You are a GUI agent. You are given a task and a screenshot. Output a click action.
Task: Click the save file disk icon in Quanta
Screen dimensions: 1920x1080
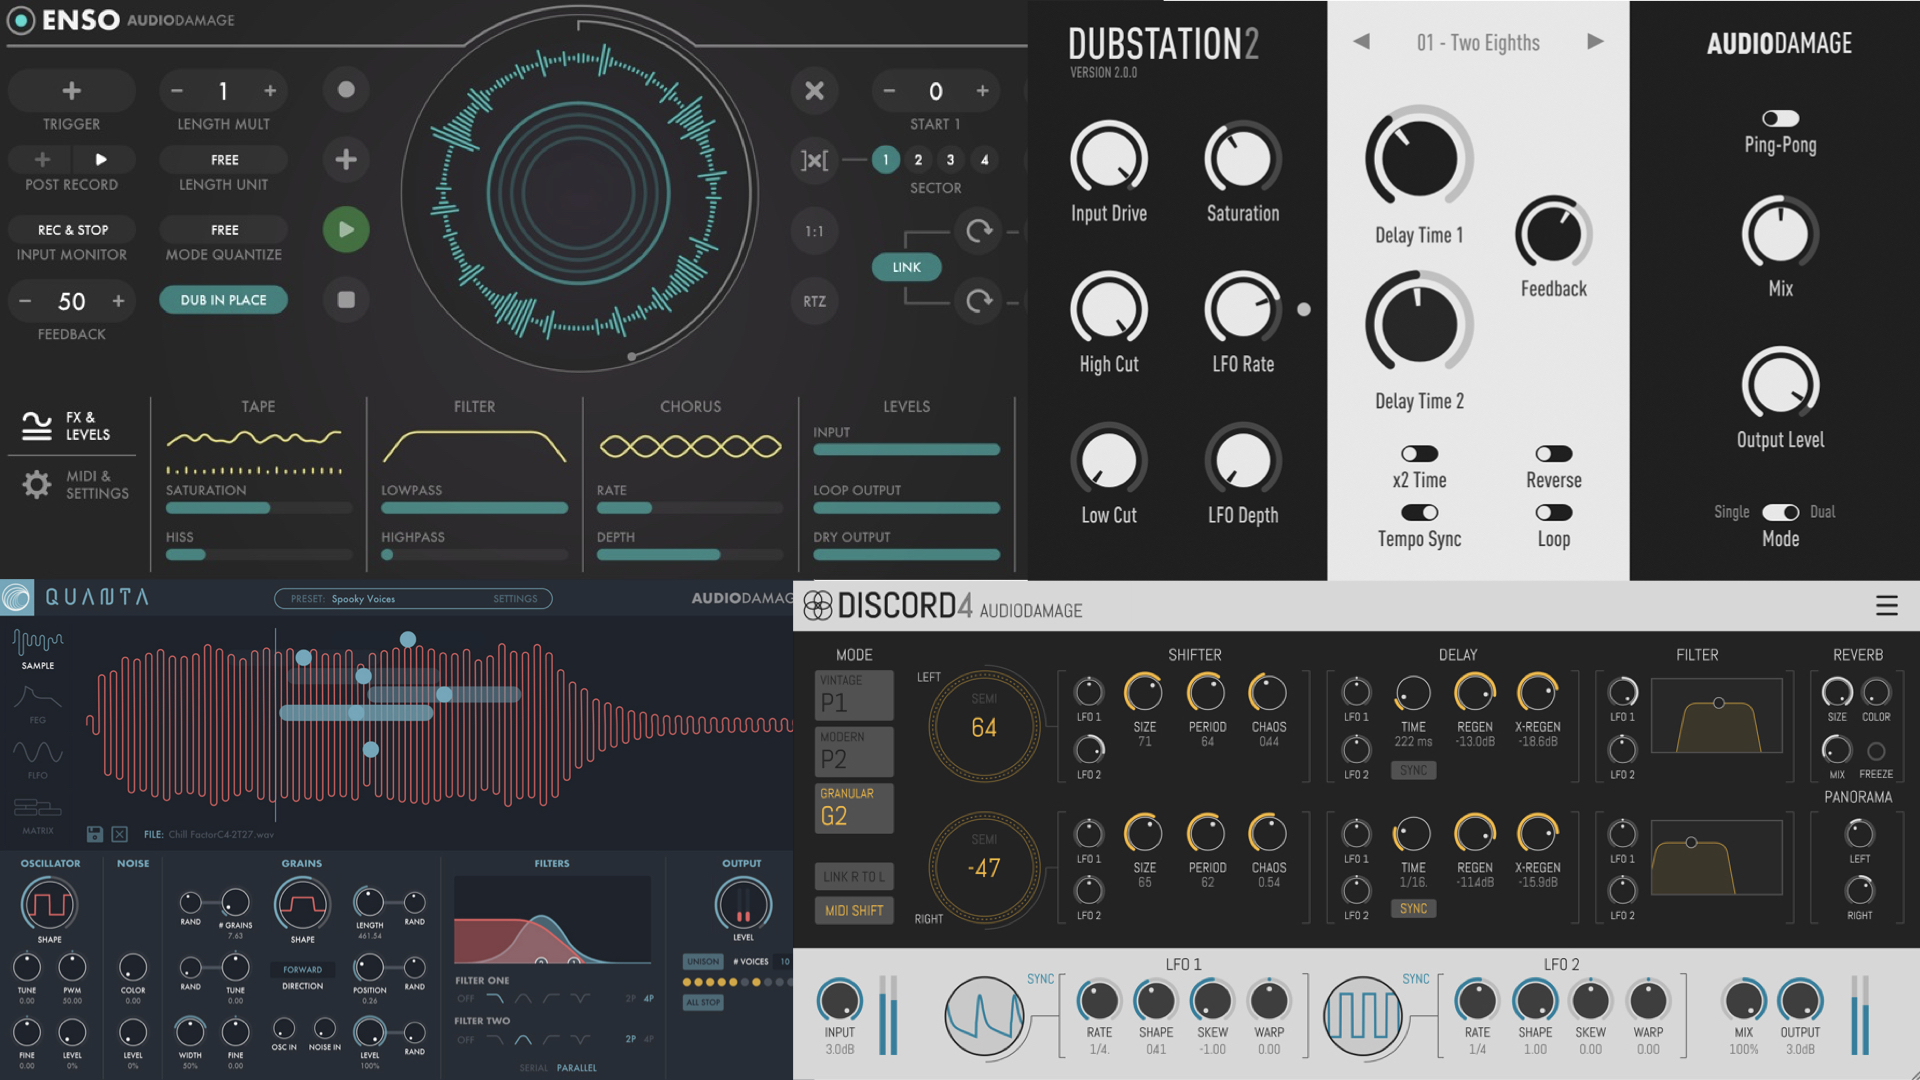click(x=95, y=834)
